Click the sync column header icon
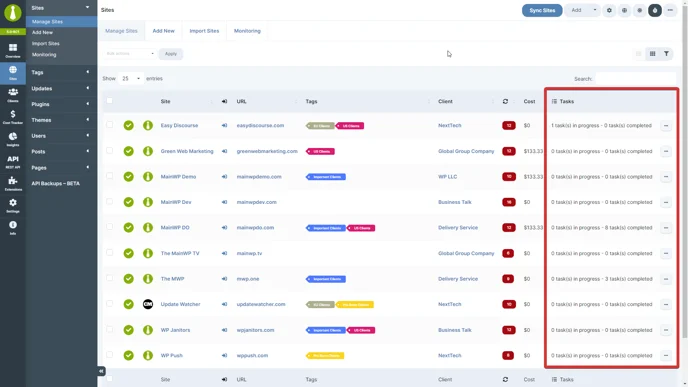Screen dimensions: 688x387 point(505,101)
